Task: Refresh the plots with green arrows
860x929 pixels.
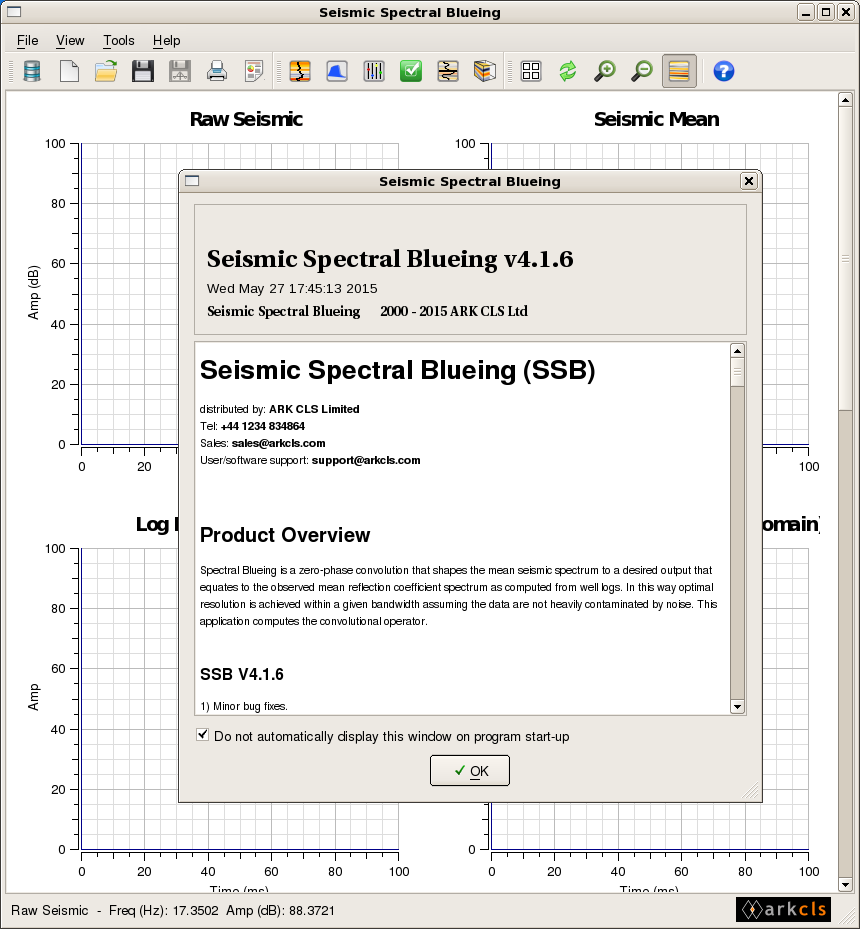Action: [568, 71]
